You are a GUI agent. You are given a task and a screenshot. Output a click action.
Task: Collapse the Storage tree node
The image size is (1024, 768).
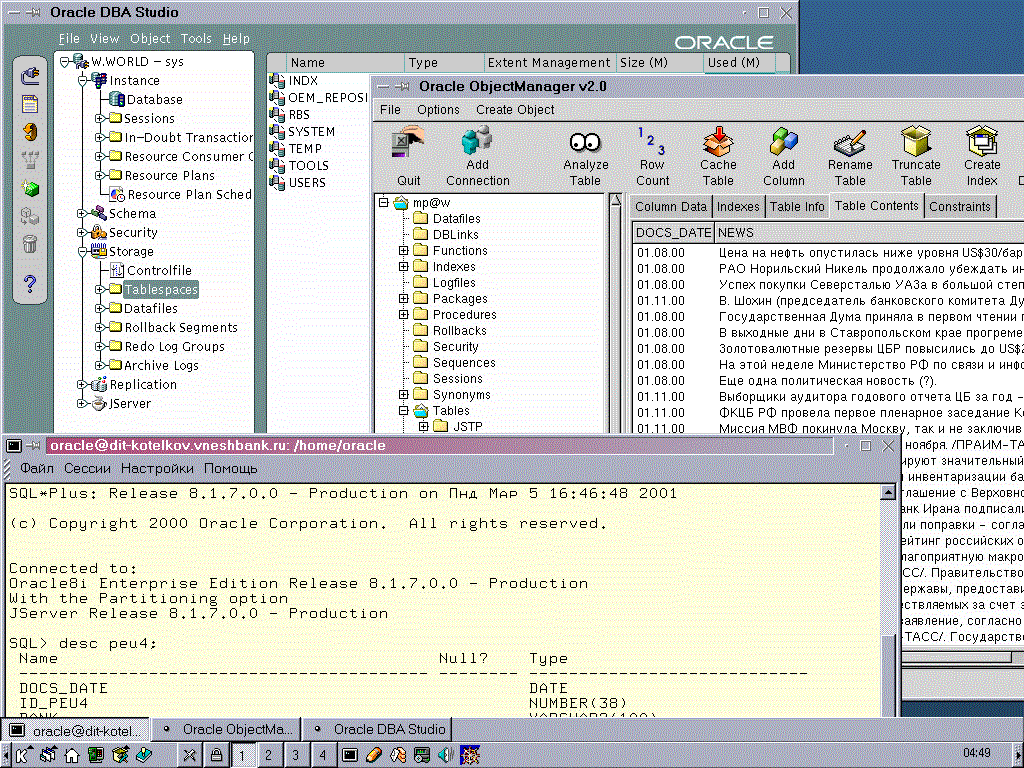[x=82, y=251]
